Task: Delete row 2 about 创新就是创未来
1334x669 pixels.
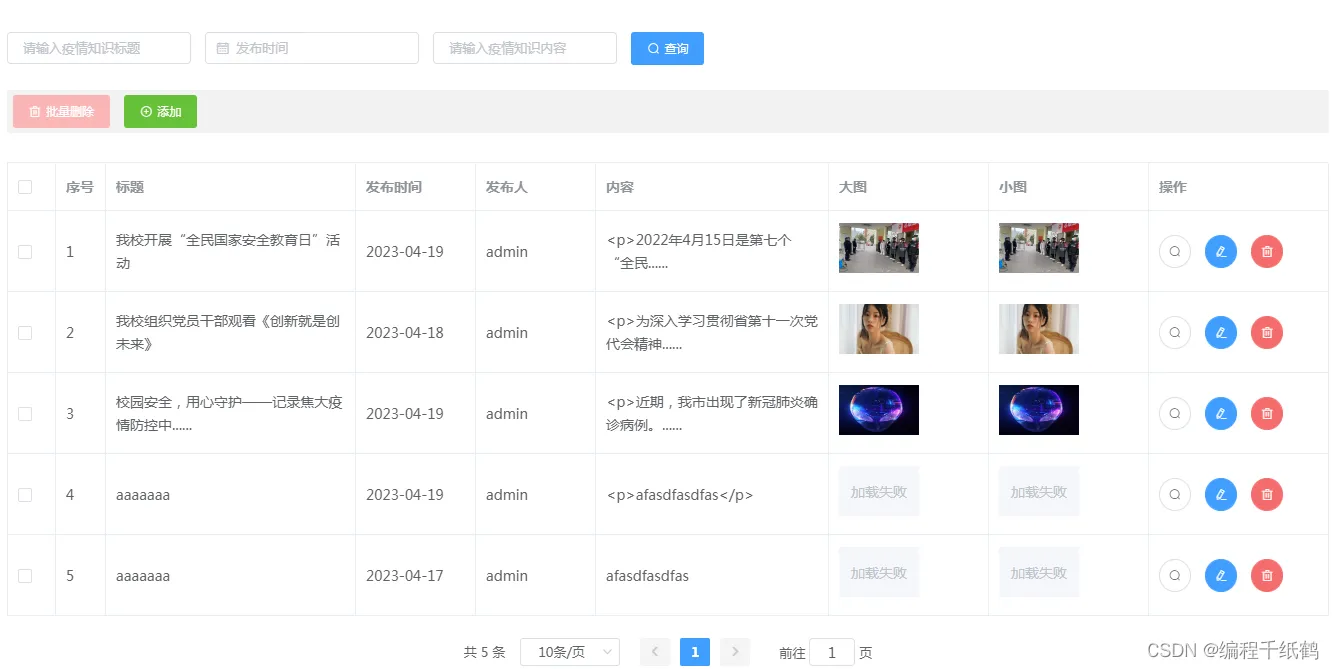Action: 1266,333
